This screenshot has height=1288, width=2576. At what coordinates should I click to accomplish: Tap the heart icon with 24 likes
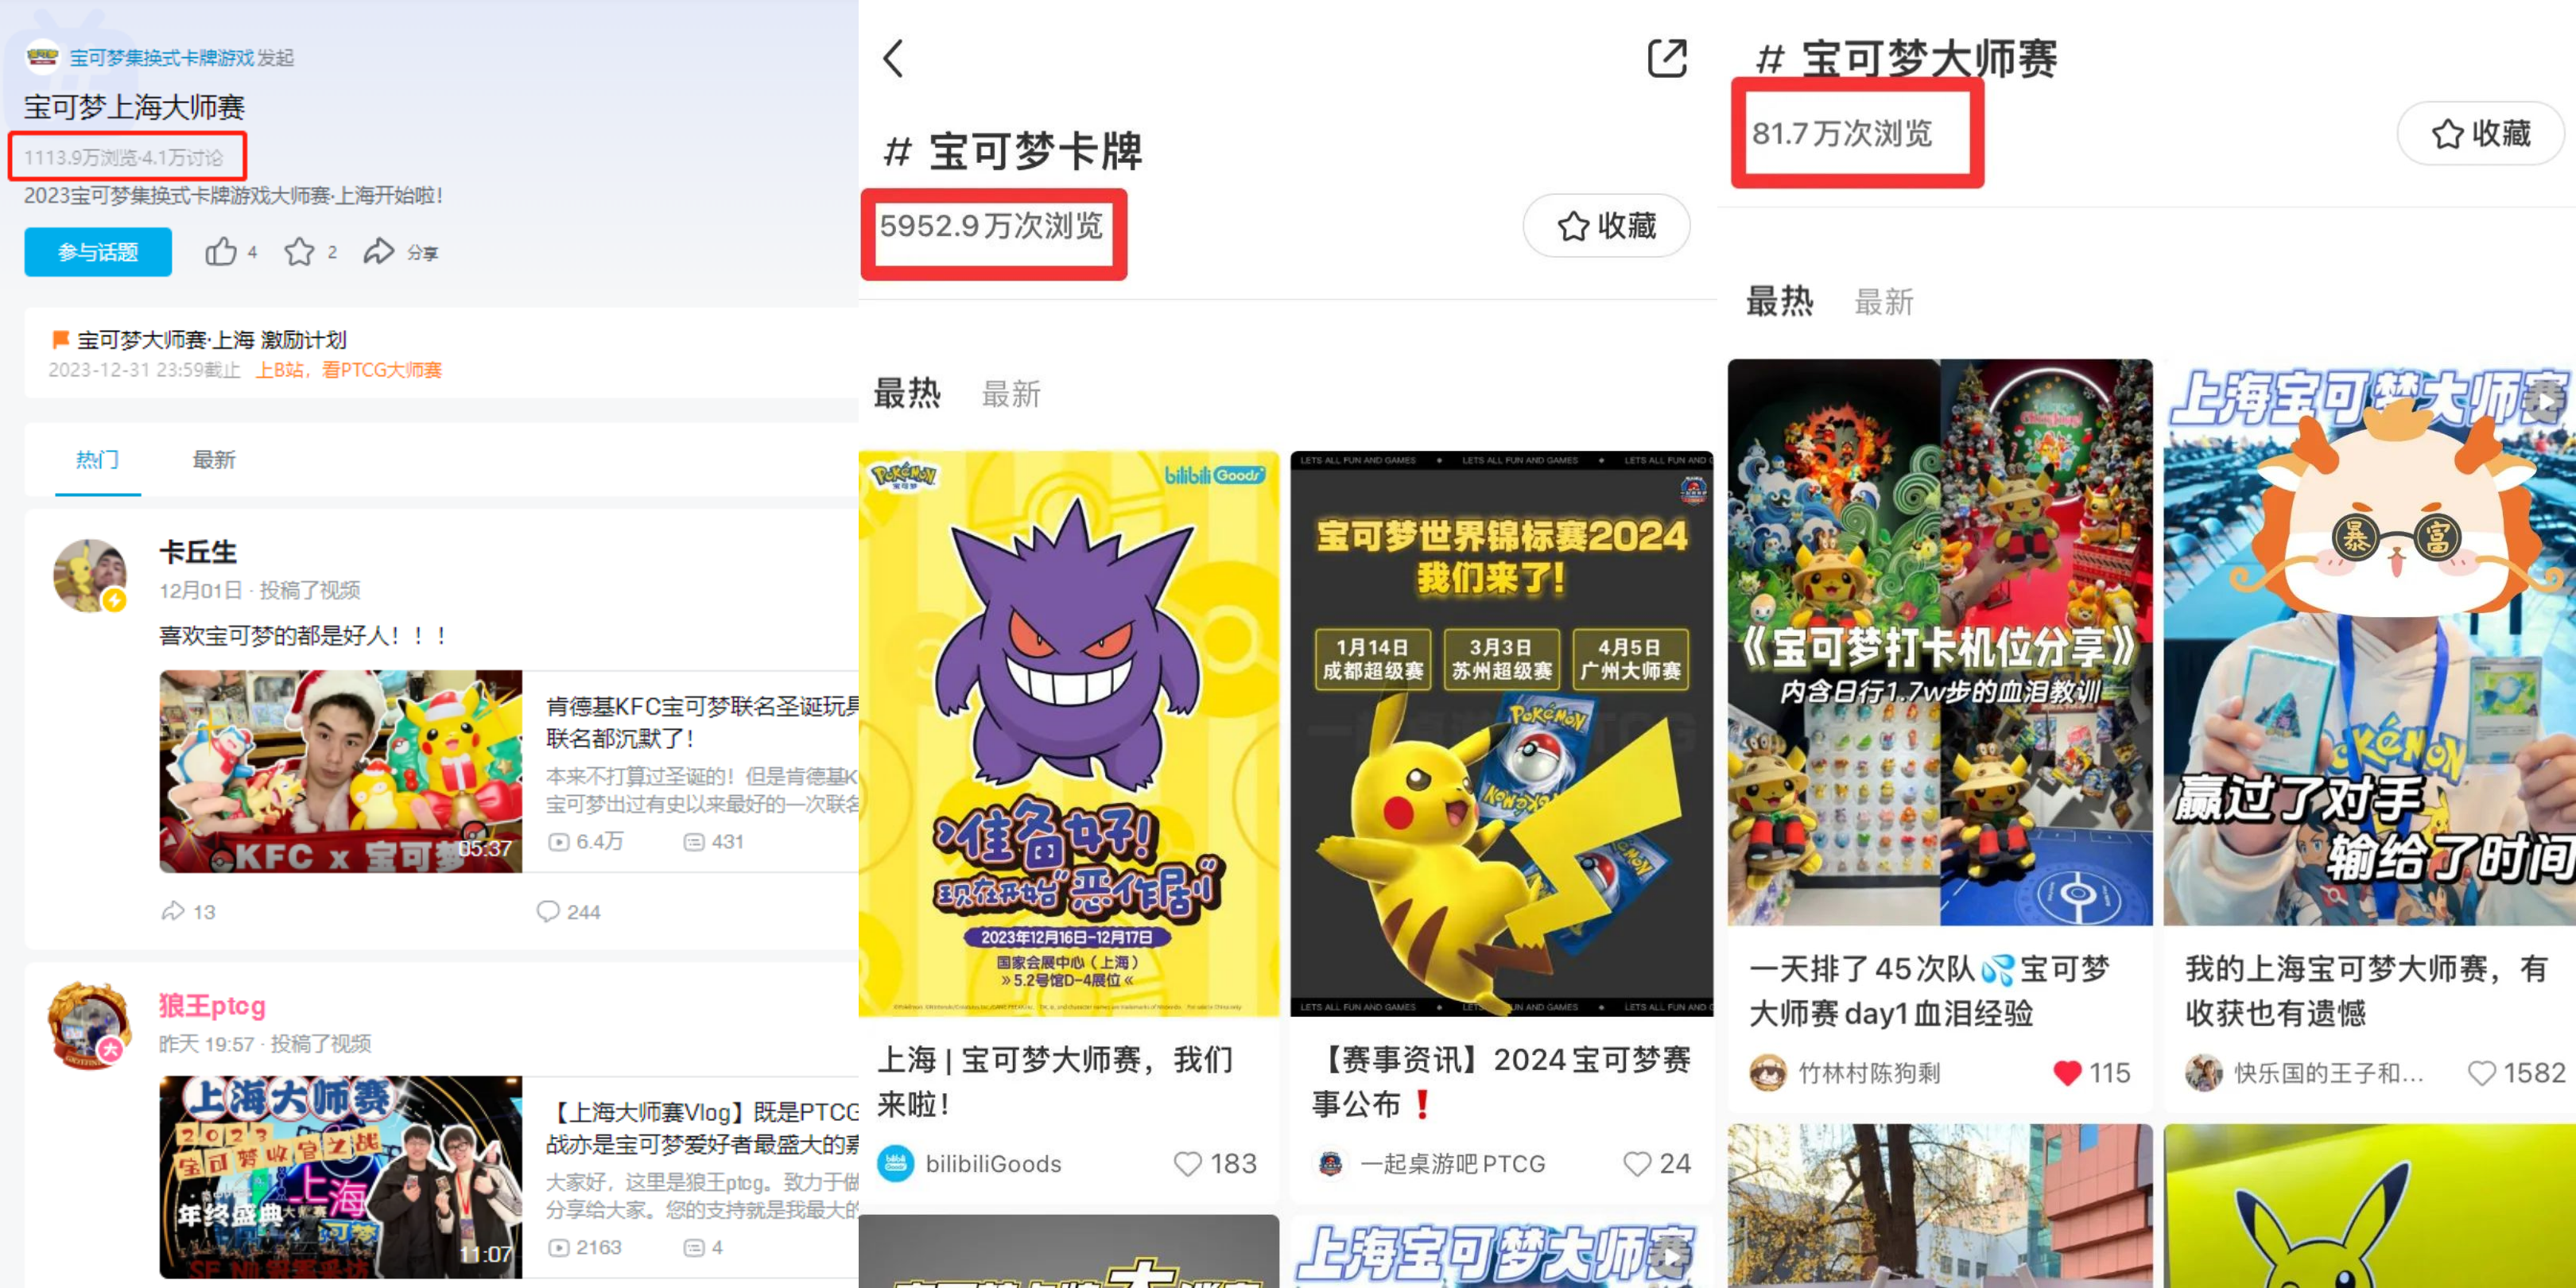1636,1164
